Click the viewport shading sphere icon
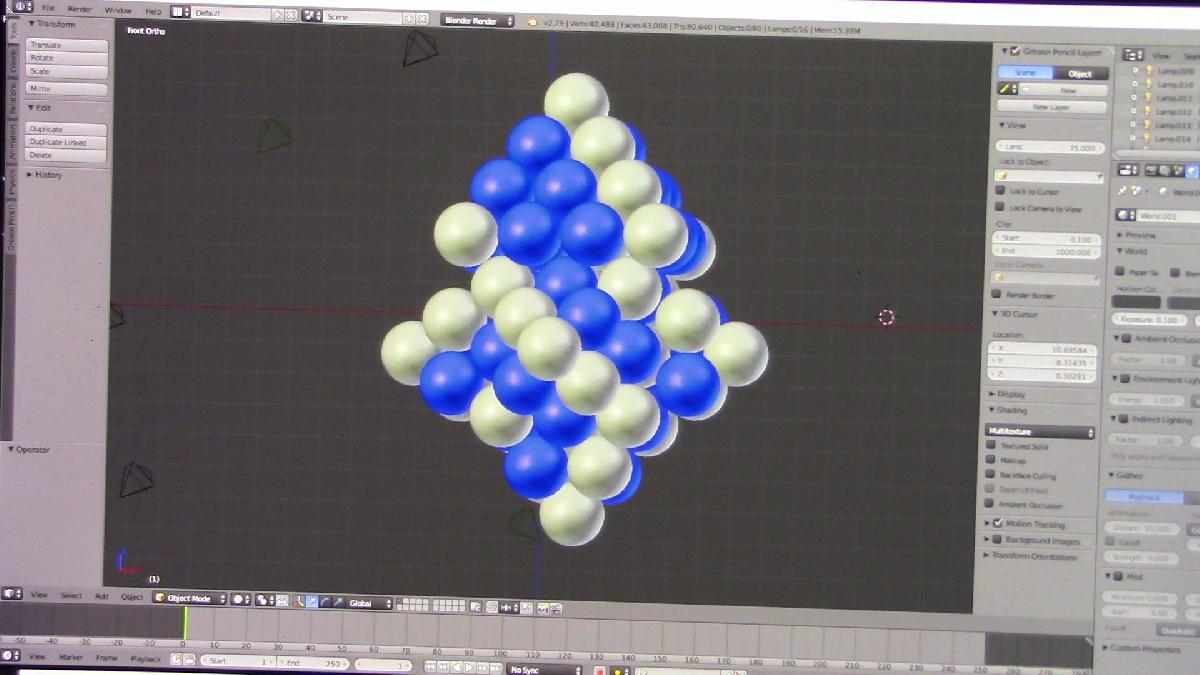The image size is (1200, 675). 240,599
